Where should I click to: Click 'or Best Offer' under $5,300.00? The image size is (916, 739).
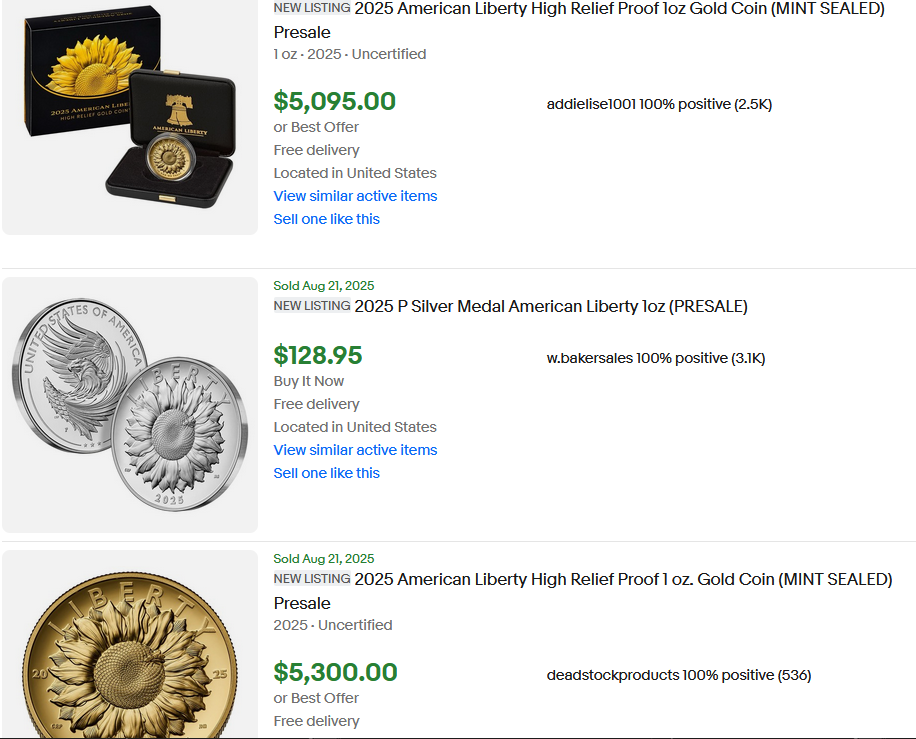(x=316, y=698)
